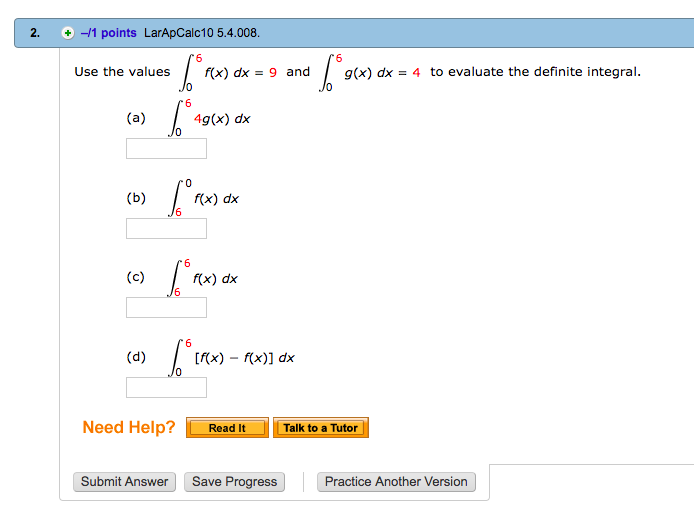
Task: Click the 'Use the values' text
Action: point(122,72)
